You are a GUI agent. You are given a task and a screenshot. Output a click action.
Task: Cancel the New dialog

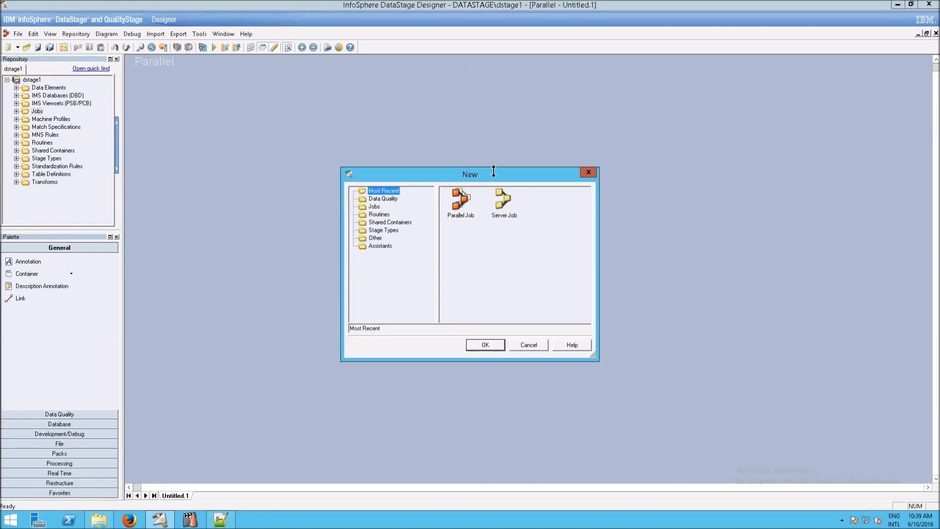(x=529, y=345)
